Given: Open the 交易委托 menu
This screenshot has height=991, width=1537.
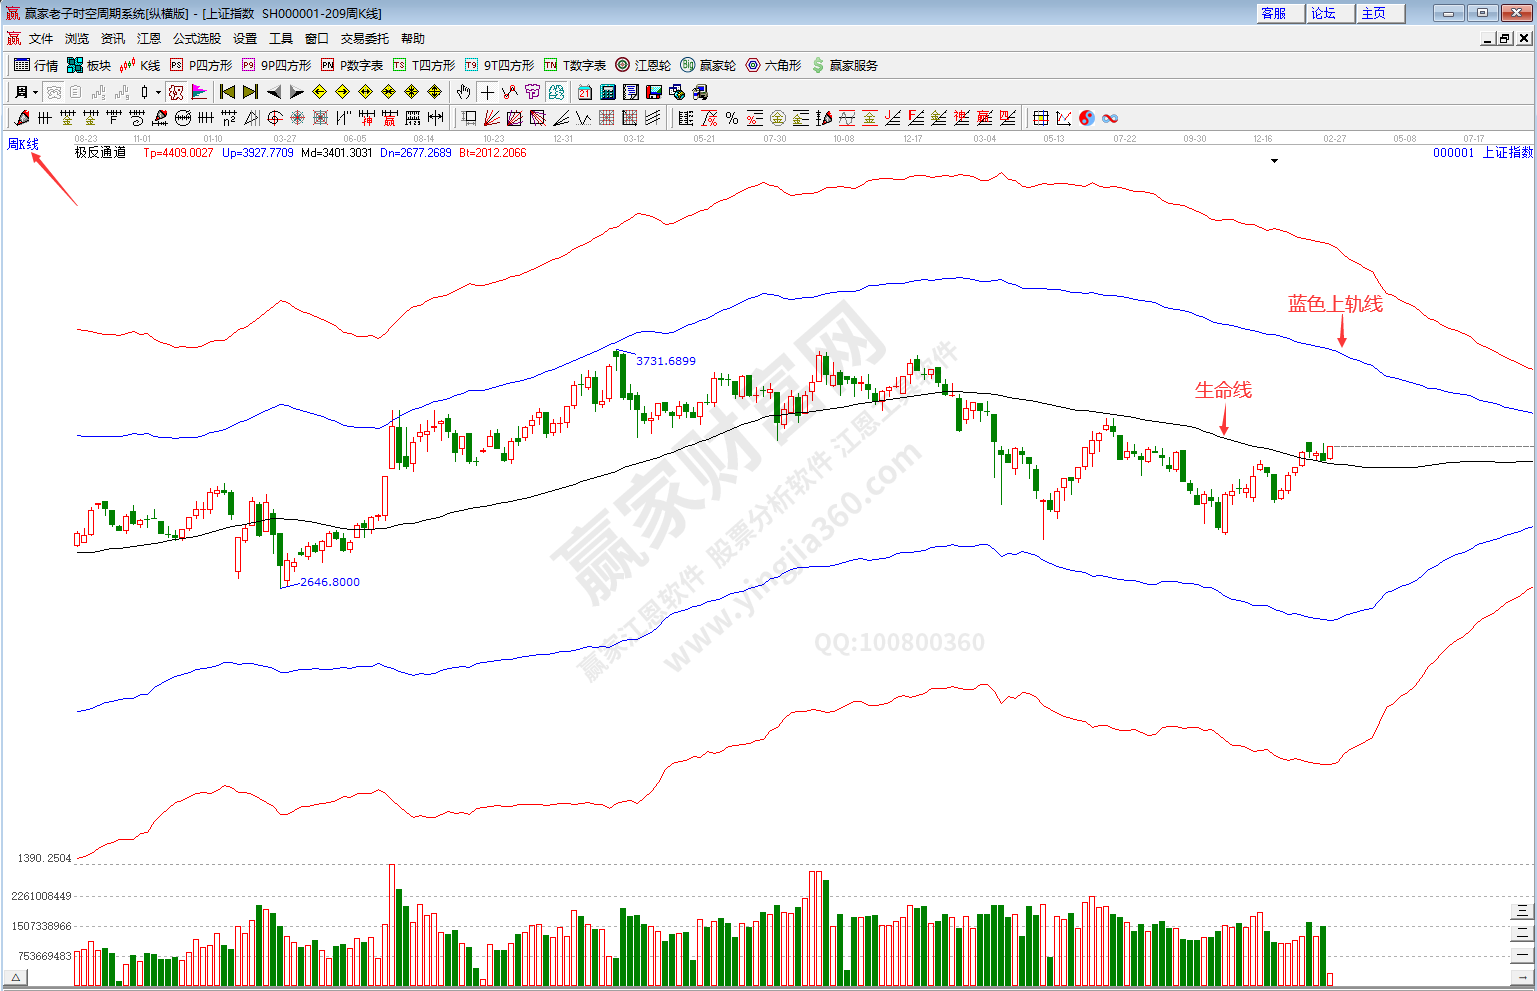Looking at the screenshot, I should (364, 39).
